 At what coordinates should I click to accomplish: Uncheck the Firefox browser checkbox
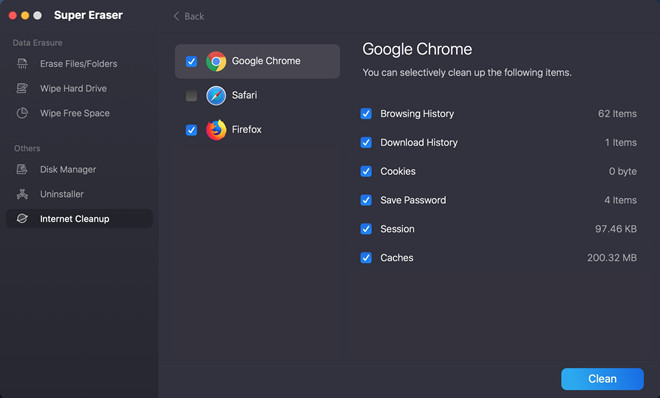[192, 130]
